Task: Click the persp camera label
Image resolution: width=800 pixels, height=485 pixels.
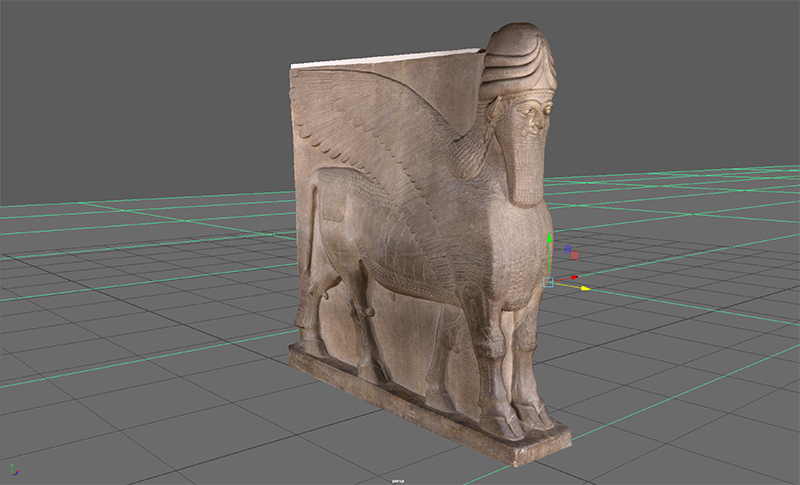Action: (x=398, y=480)
